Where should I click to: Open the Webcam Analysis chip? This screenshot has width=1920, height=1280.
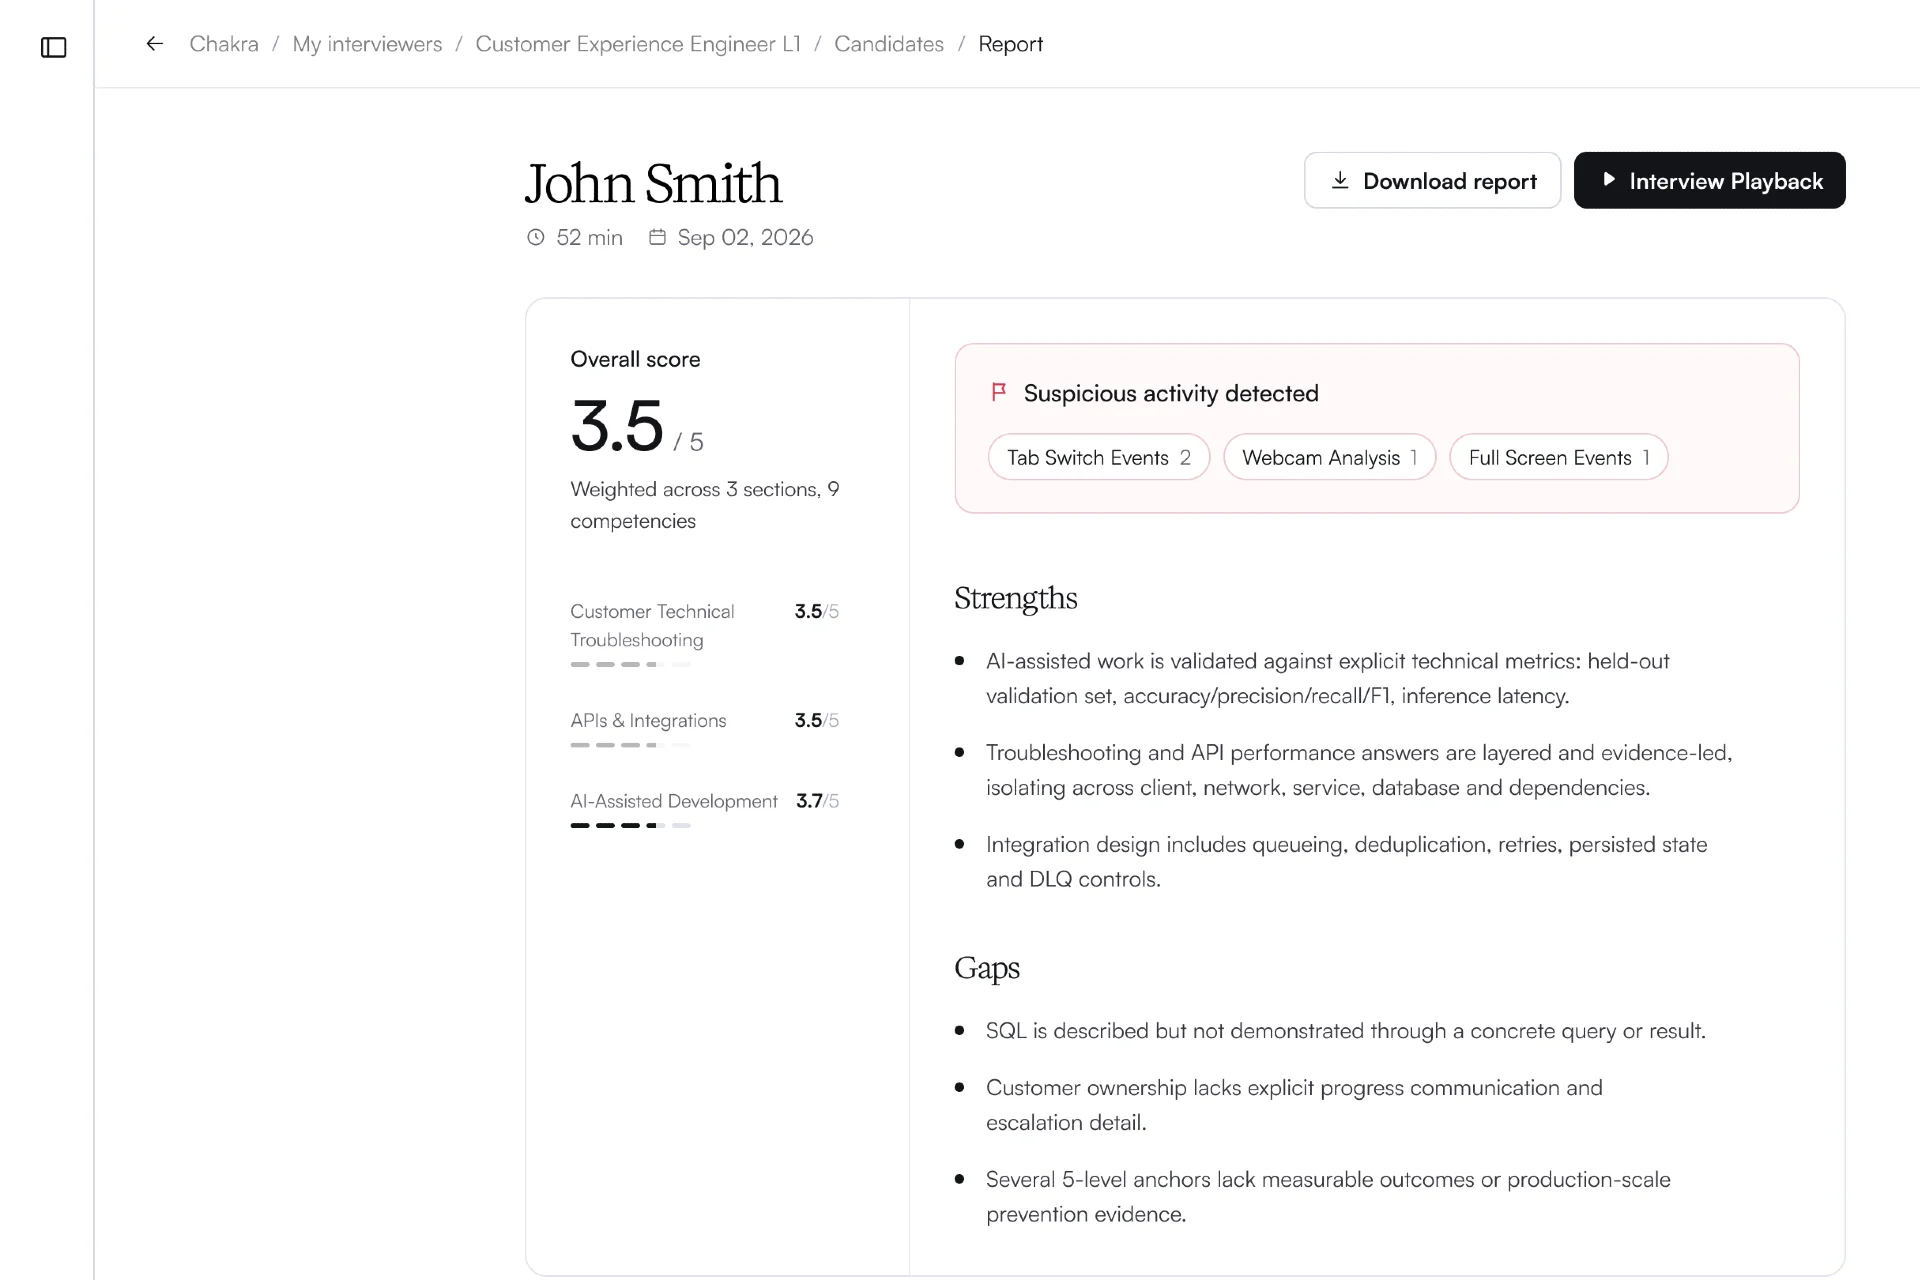(1329, 457)
